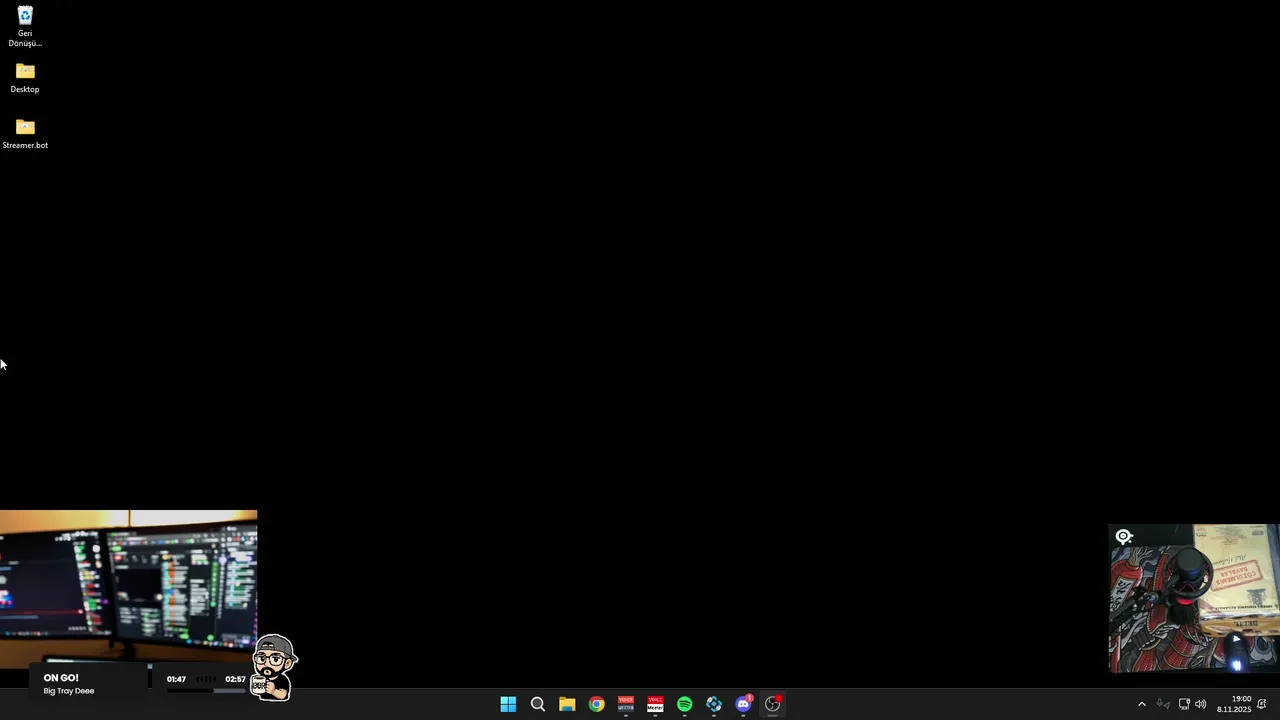Open the blue diamond app in taskbar
1280x720 pixels.
click(x=714, y=704)
